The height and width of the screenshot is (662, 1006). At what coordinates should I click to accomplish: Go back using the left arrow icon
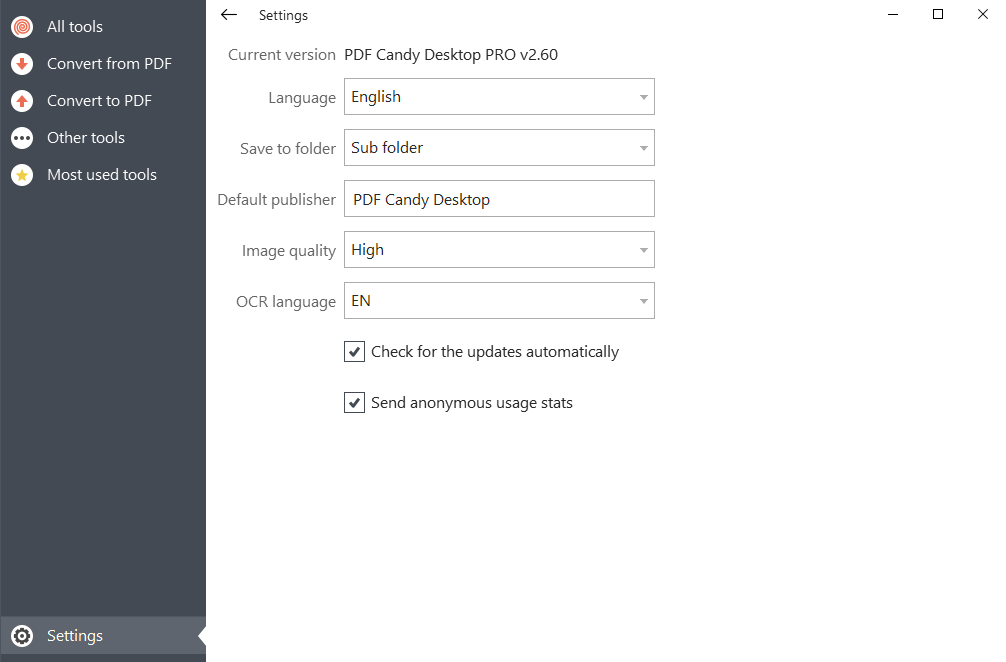coord(229,15)
